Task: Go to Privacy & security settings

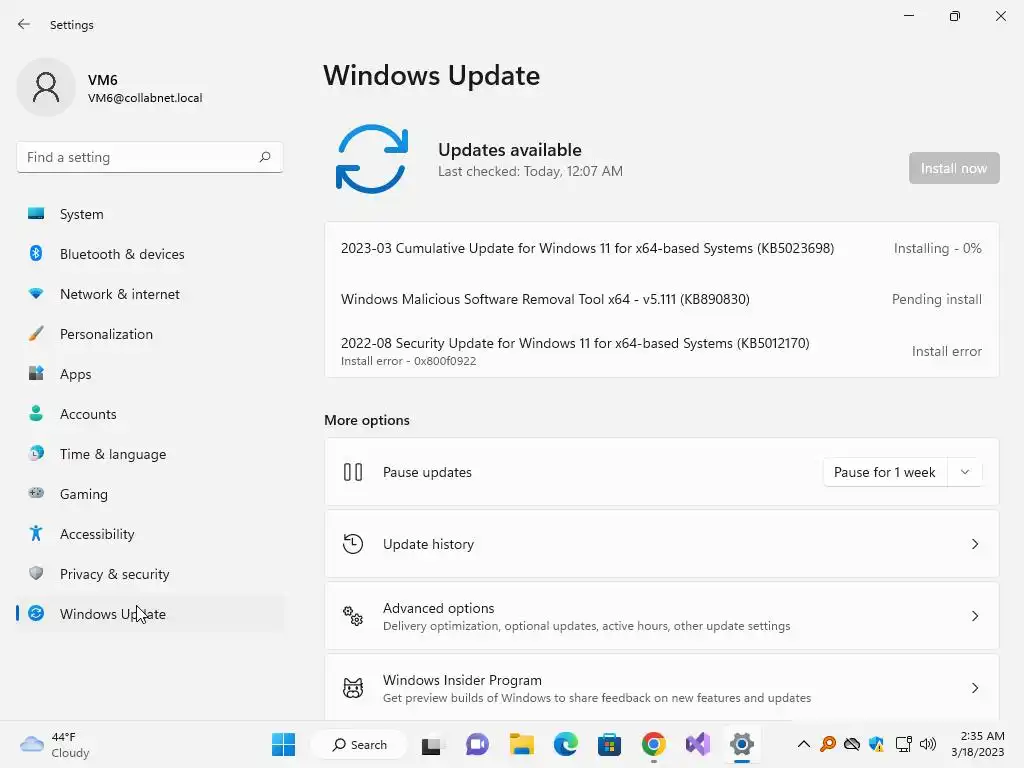Action: pyautogui.click(x=150, y=573)
